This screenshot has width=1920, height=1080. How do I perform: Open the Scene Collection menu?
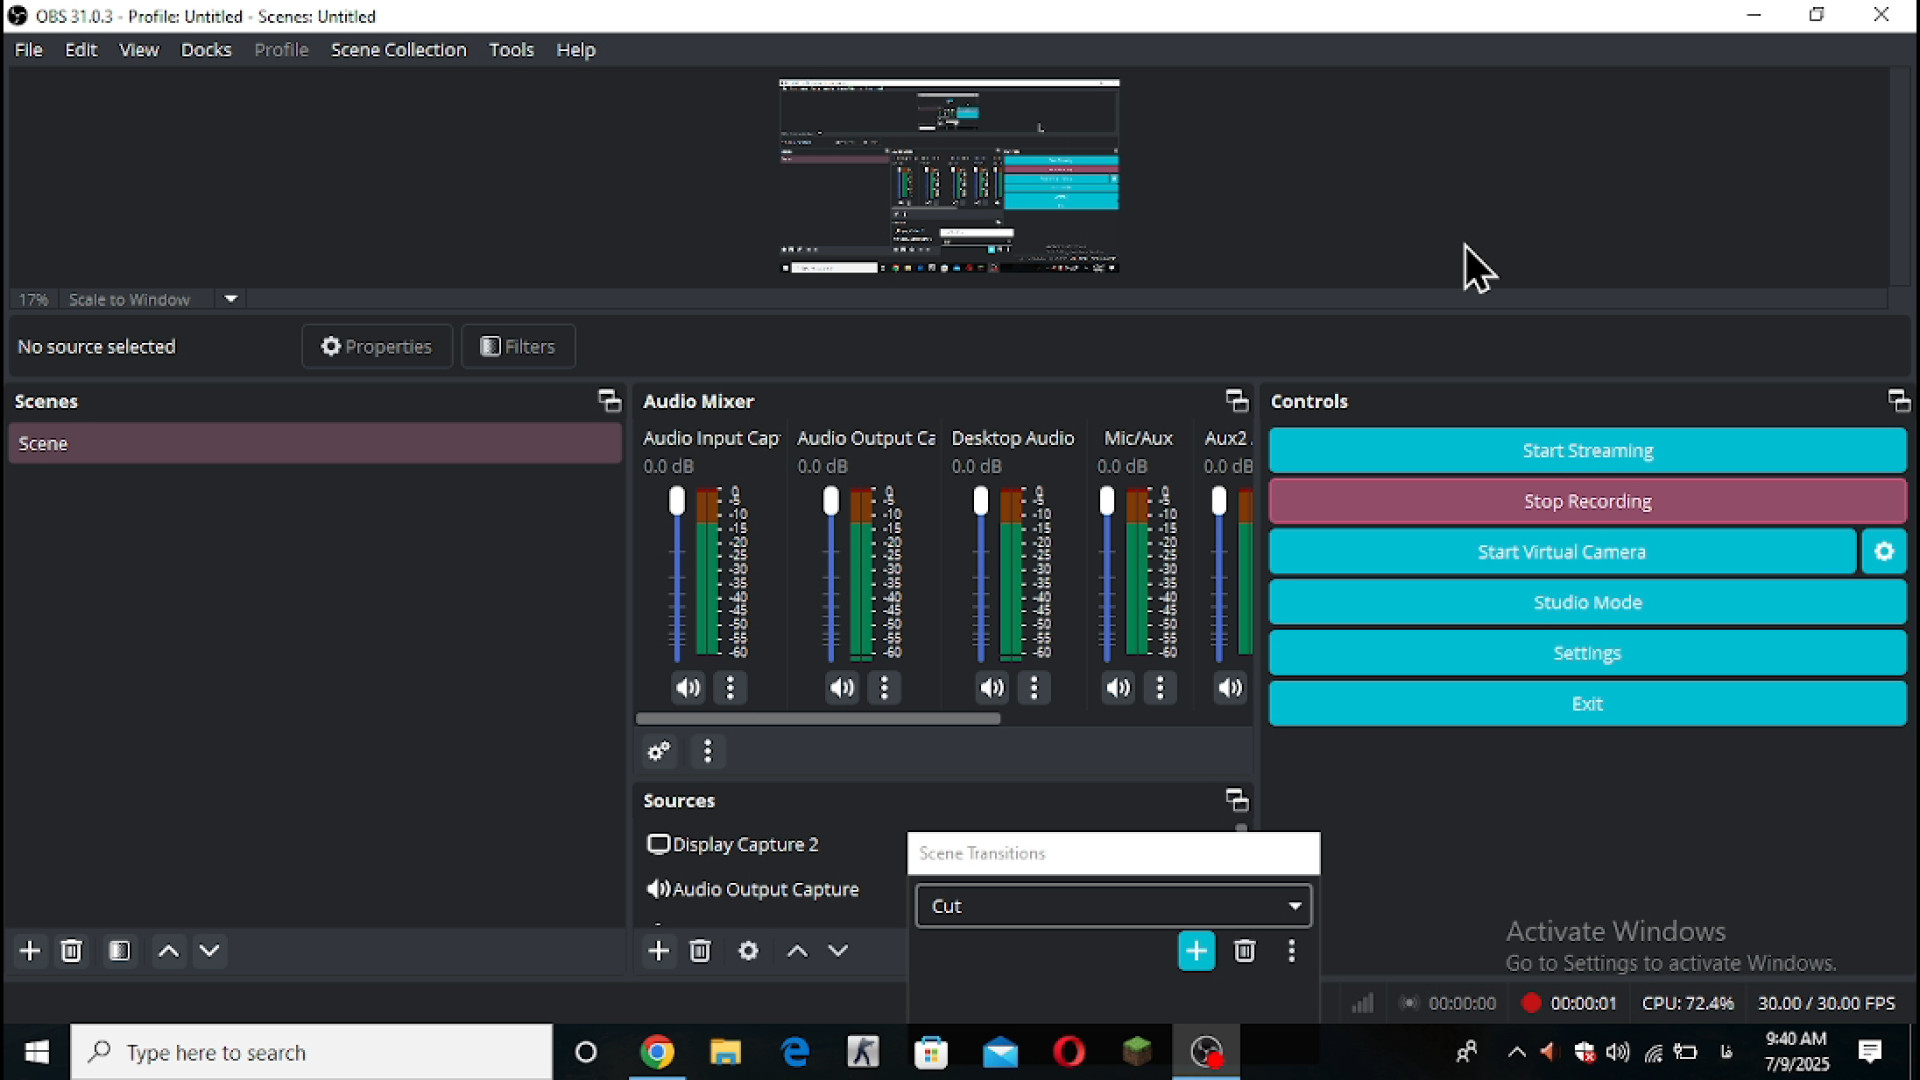(398, 49)
